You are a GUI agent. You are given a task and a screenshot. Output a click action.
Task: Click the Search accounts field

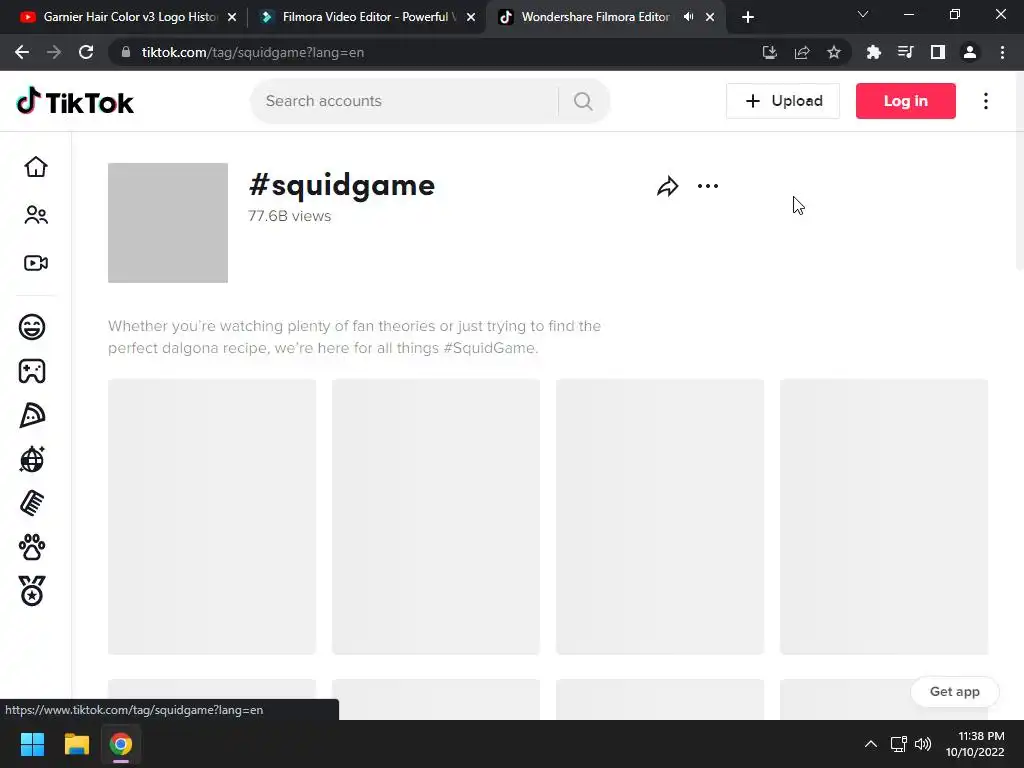coord(405,101)
